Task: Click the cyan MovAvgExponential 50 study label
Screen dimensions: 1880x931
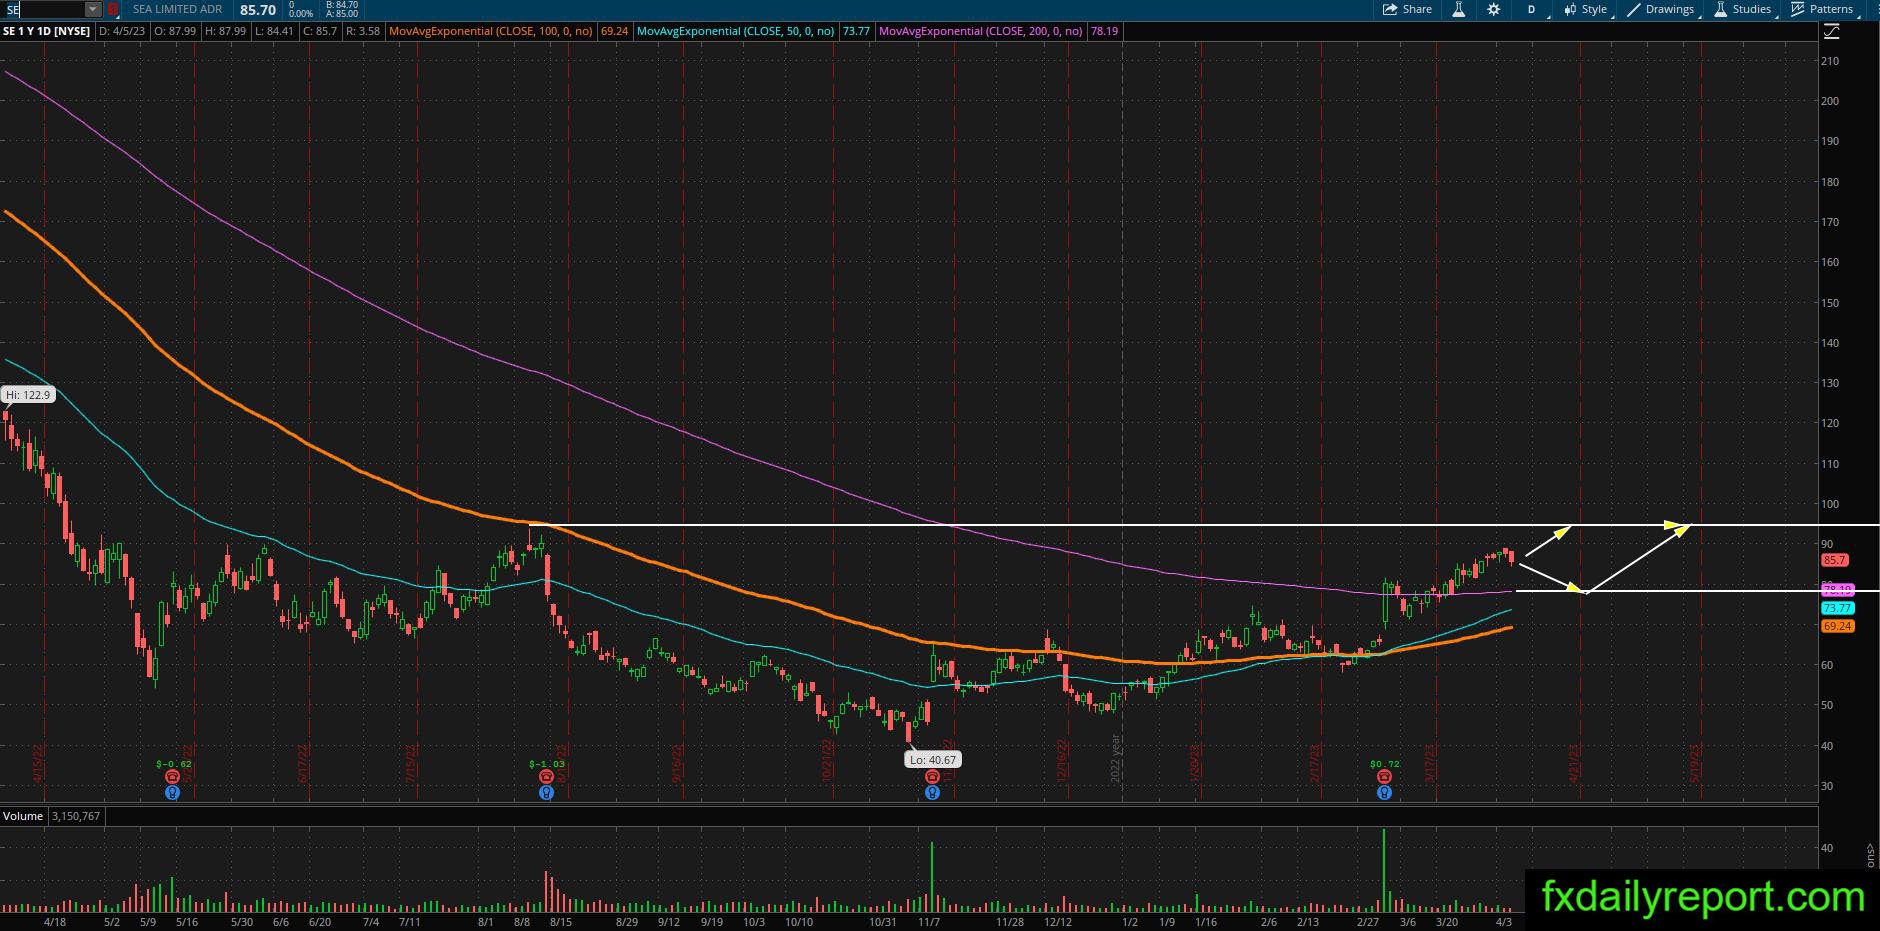Action: pos(735,31)
